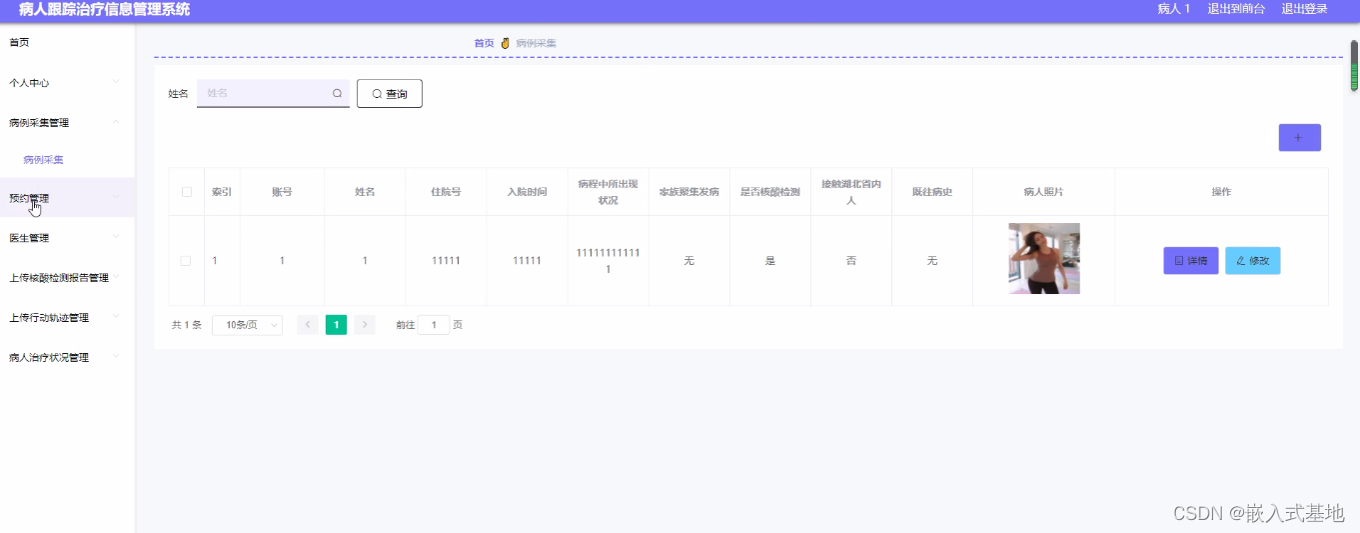The height and width of the screenshot is (533, 1360).
Task: Click the 索引 column header
Action: 222,192
